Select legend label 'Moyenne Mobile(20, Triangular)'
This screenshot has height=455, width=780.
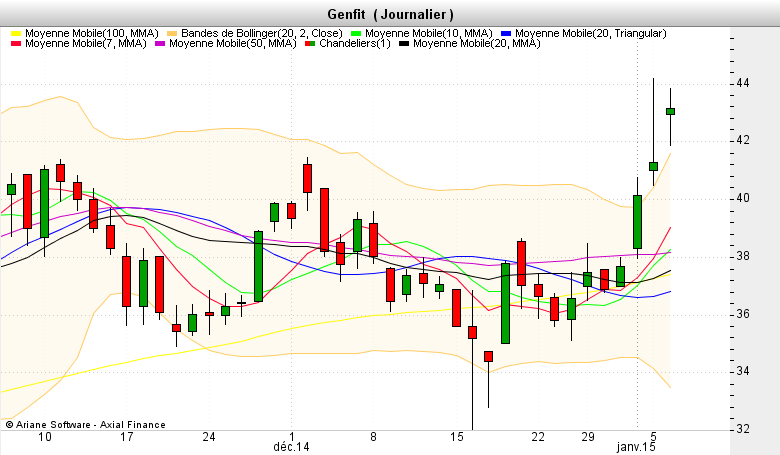click(x=590, y=33)
